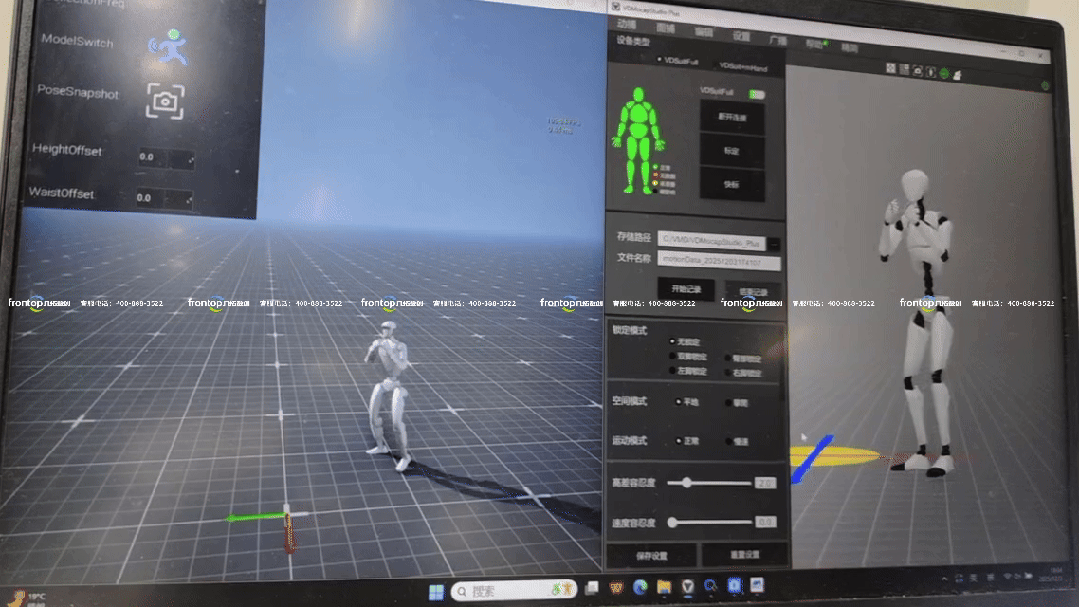Viewport: 1079px width, 607px height.
Task: Click the green circular icon in viewport toolbar
Action: click(x=944, y=73)
